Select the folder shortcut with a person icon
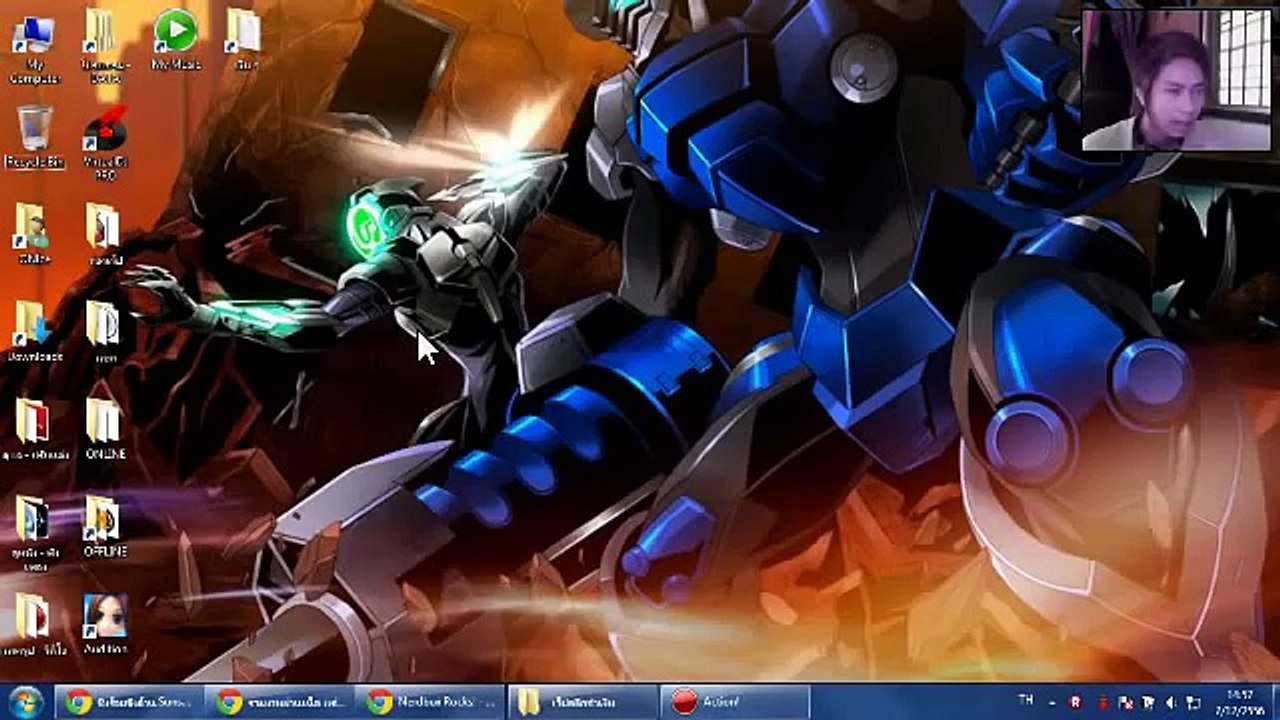The width and height of the screenshot is (1280, 720). 34,234
